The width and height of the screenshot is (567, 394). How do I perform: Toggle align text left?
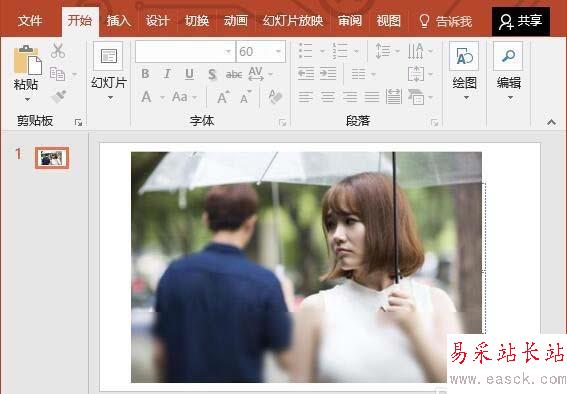[306, 97]
